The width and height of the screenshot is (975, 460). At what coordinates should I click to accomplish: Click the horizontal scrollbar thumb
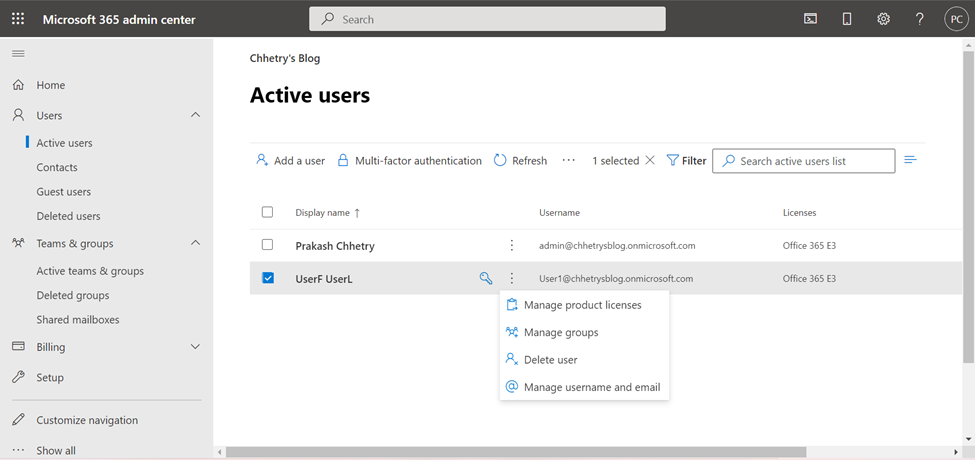[516, 452]
